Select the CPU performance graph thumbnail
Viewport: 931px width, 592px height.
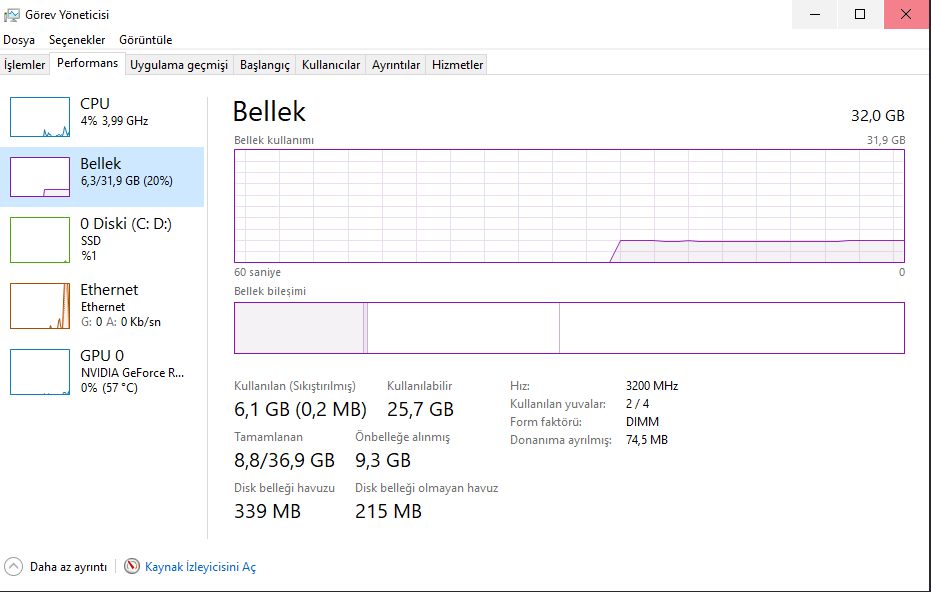coord(40,117)
